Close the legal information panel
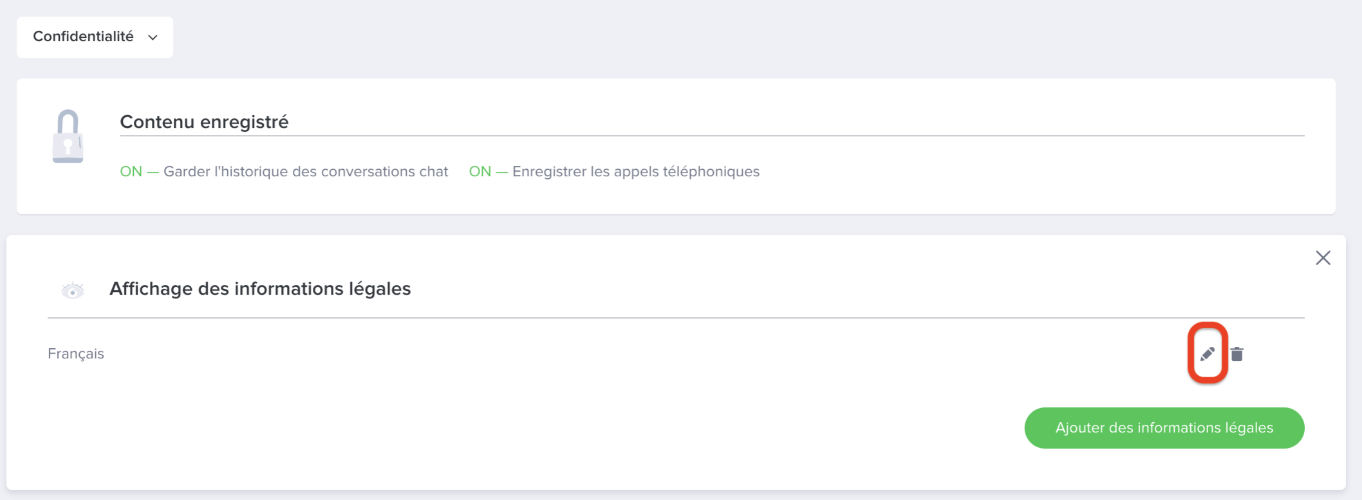 [1323, 258]
